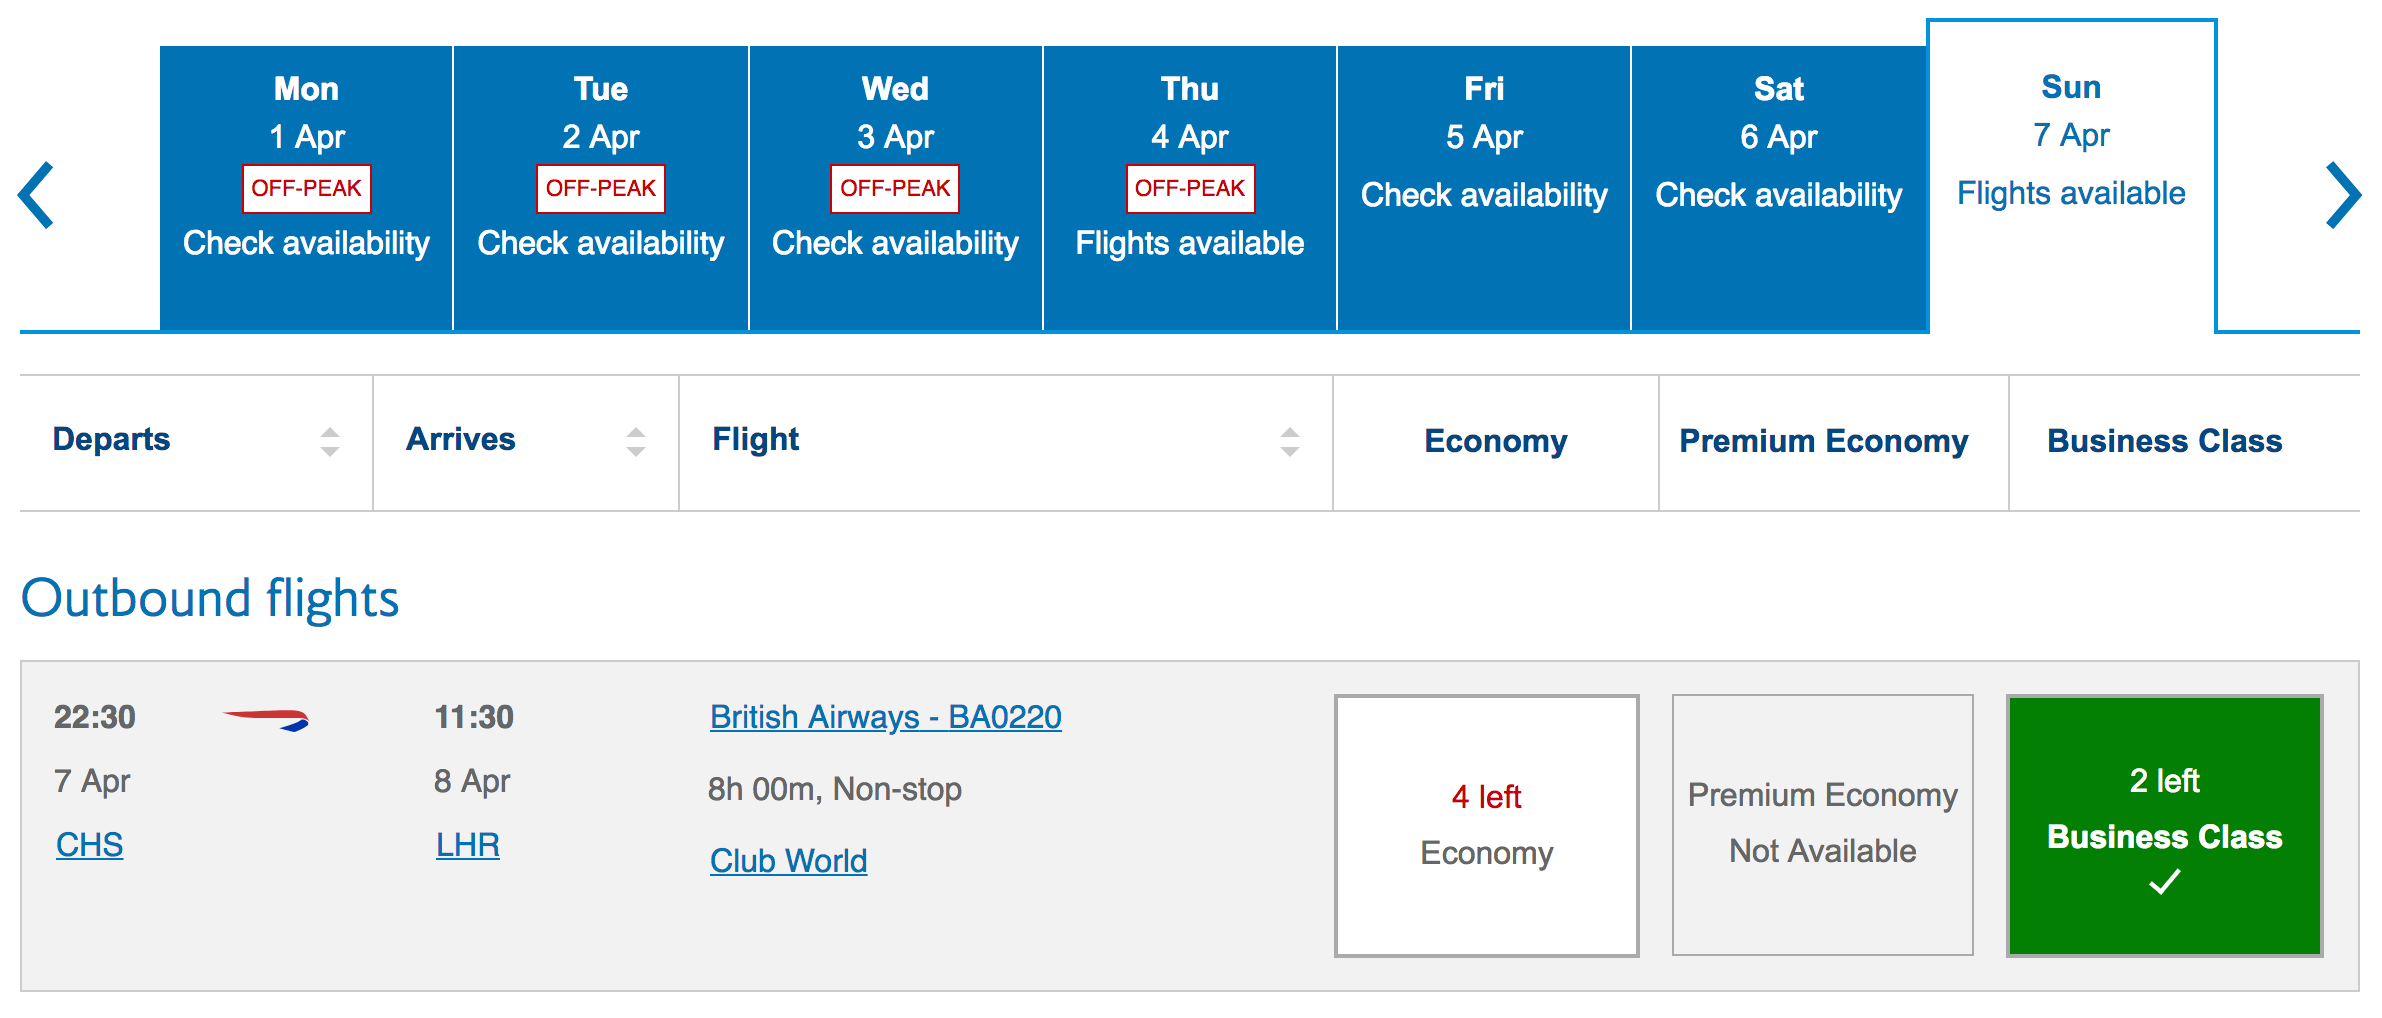
Task: Open British Airways - BA0220 flight details
Action: click(885, 717)
